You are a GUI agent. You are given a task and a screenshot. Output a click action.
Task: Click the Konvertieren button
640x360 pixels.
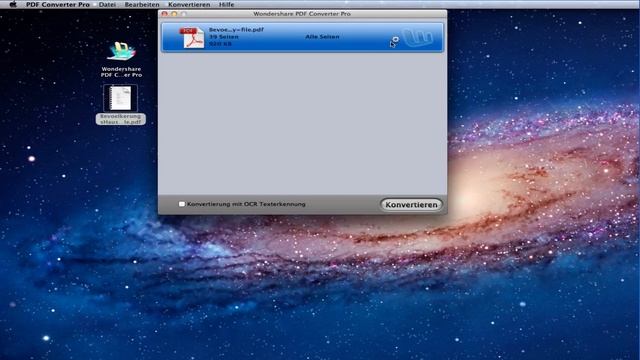[x=411, y=204]
